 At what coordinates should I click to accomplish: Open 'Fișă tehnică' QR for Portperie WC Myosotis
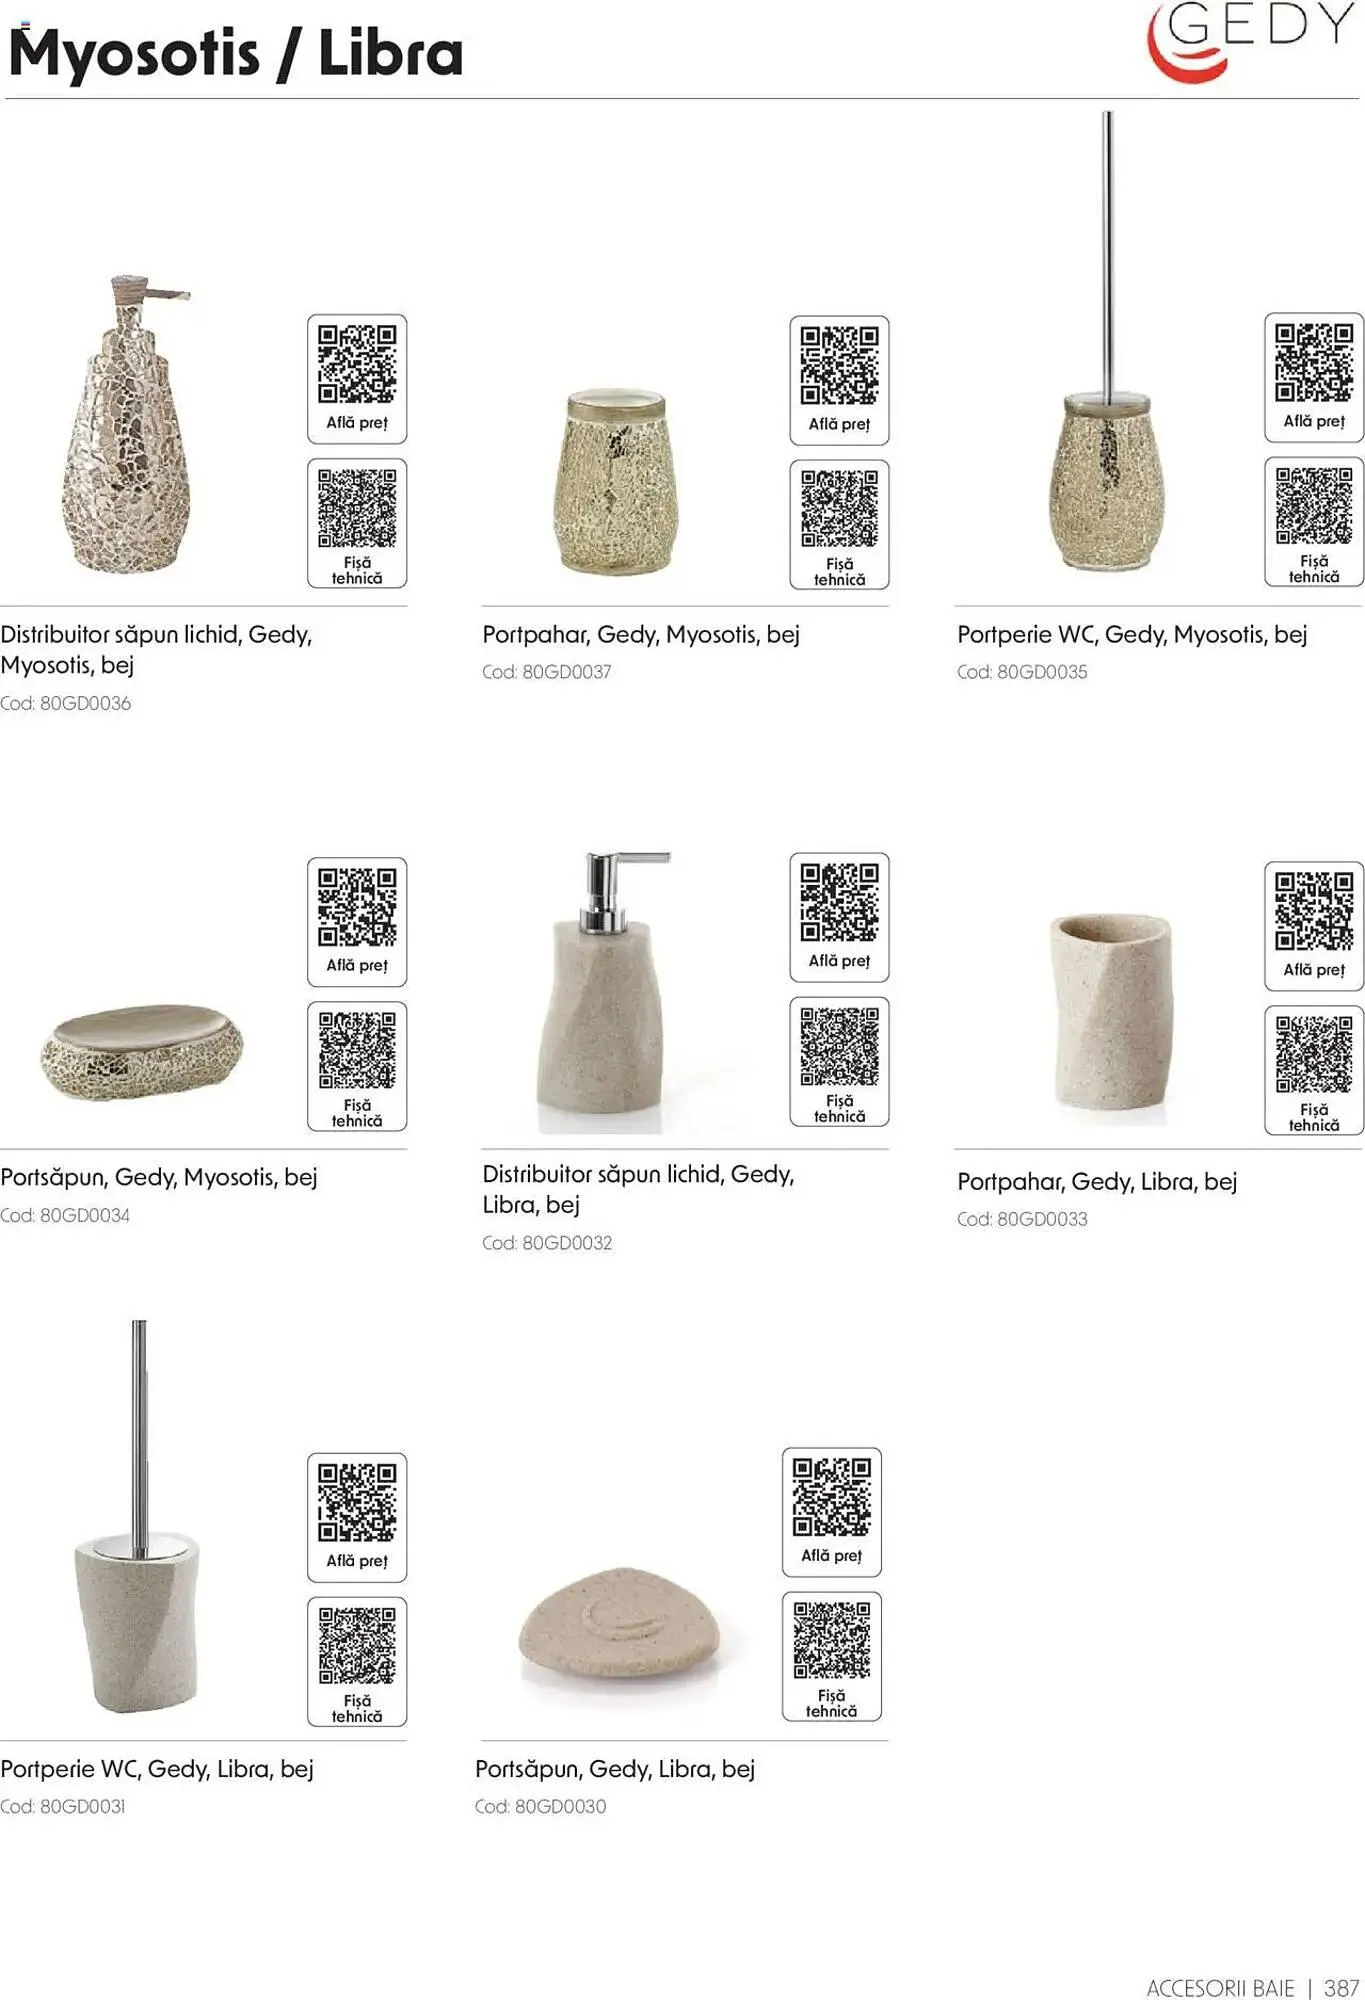pyautogui.click(x=1314, y=521)
